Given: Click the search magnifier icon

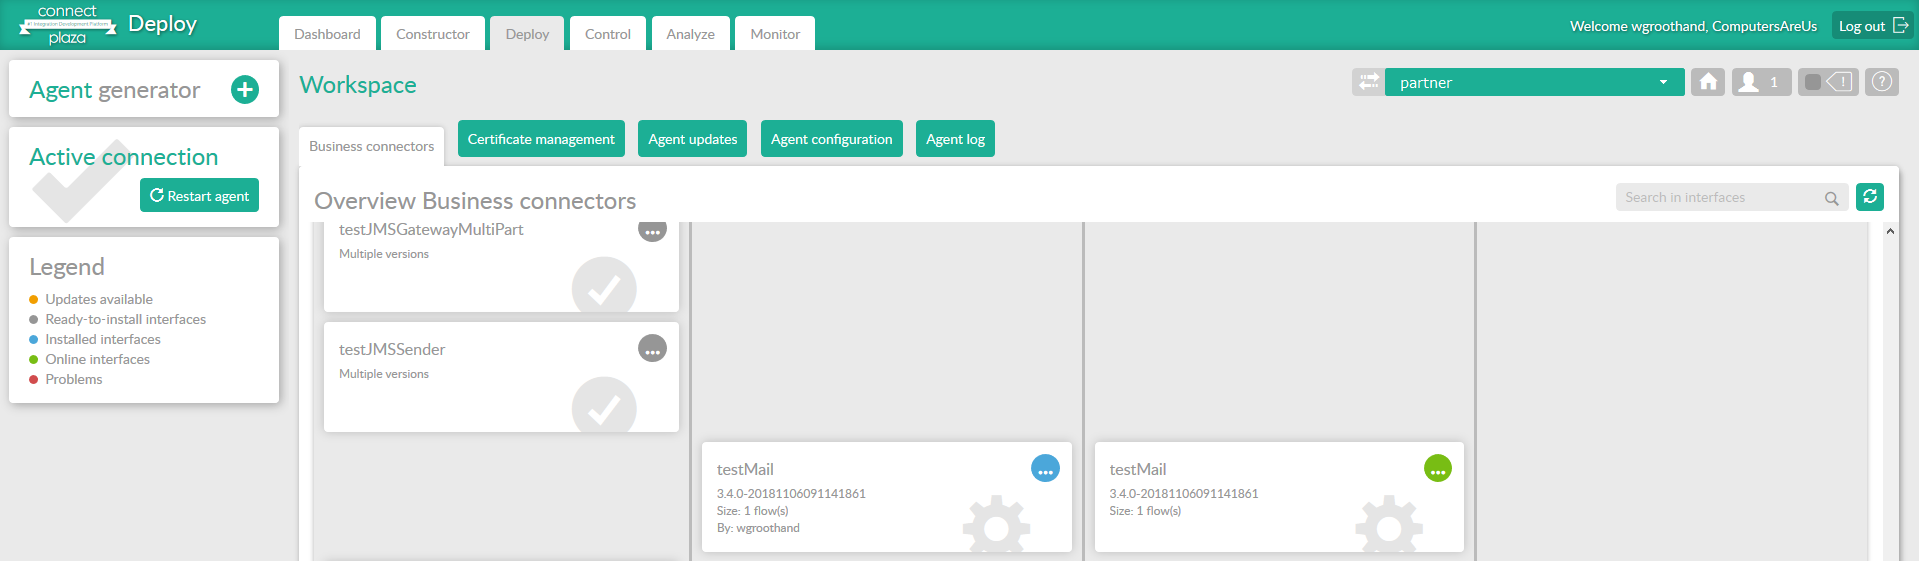Looking at the screenshot, I should pyautogui.click(x=1831, y=198).
